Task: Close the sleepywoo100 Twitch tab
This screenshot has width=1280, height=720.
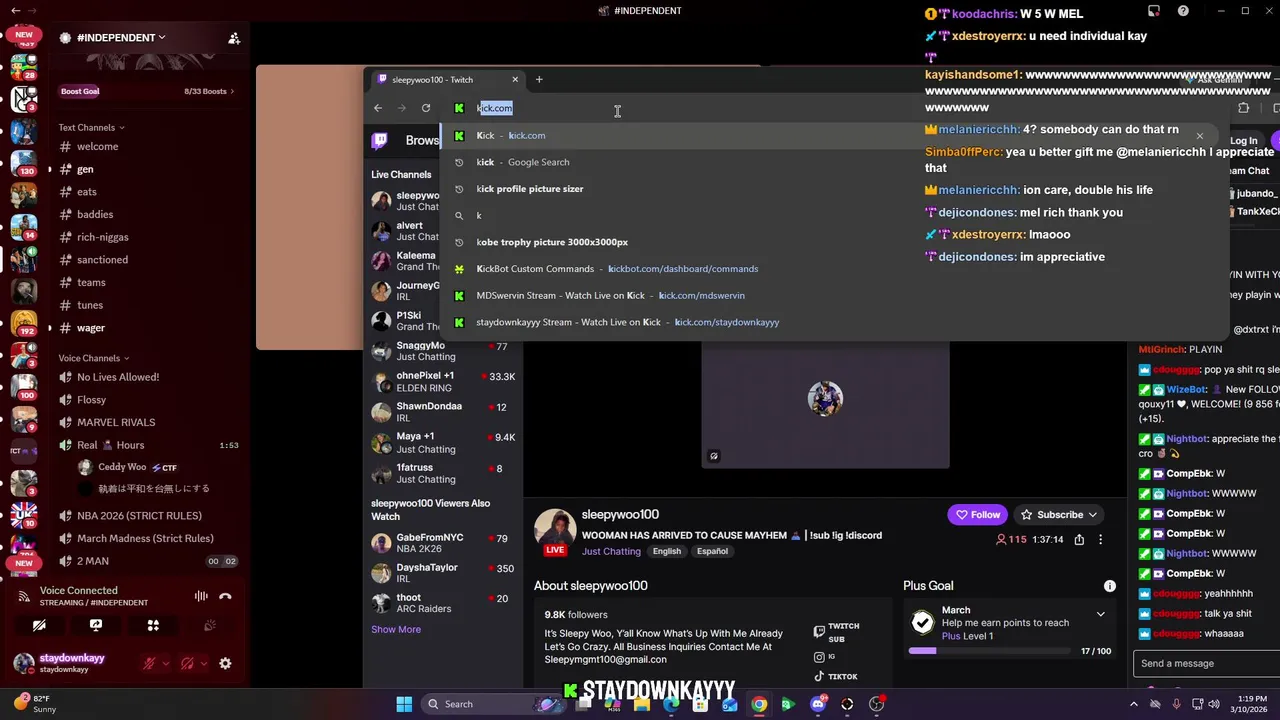Action: (515, 79)
